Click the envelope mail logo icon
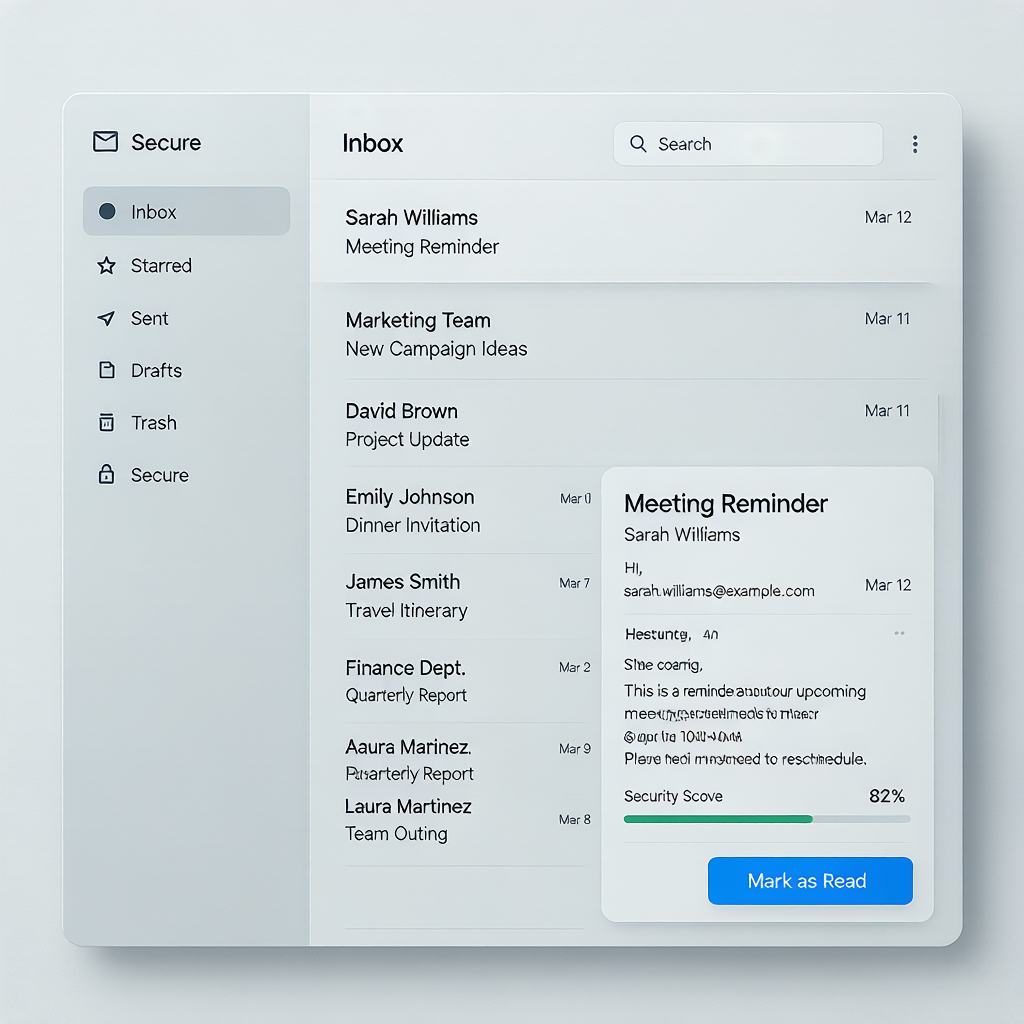Screen dimensions: 1024x1024 (105, 142)
